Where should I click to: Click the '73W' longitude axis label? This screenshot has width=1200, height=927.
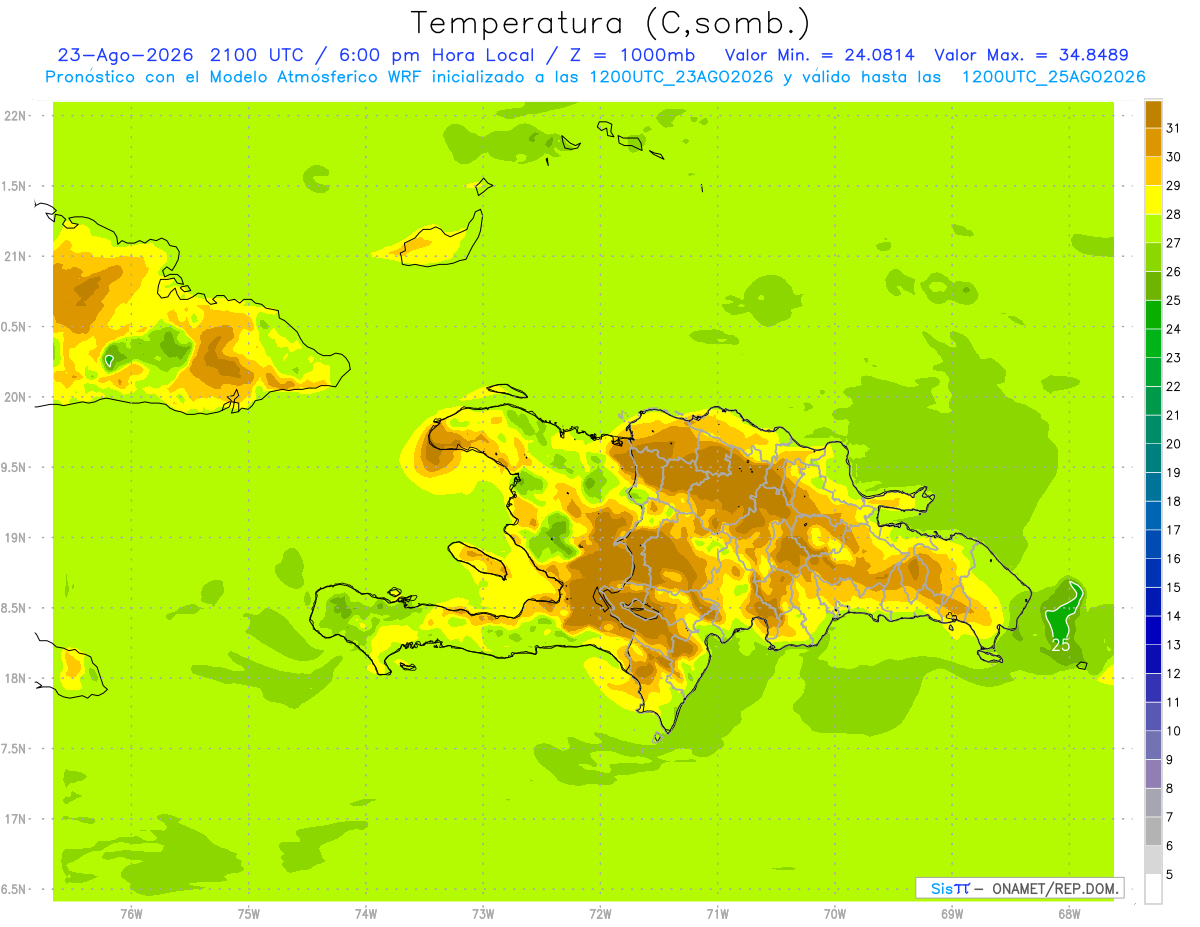(x=483, y=914)
